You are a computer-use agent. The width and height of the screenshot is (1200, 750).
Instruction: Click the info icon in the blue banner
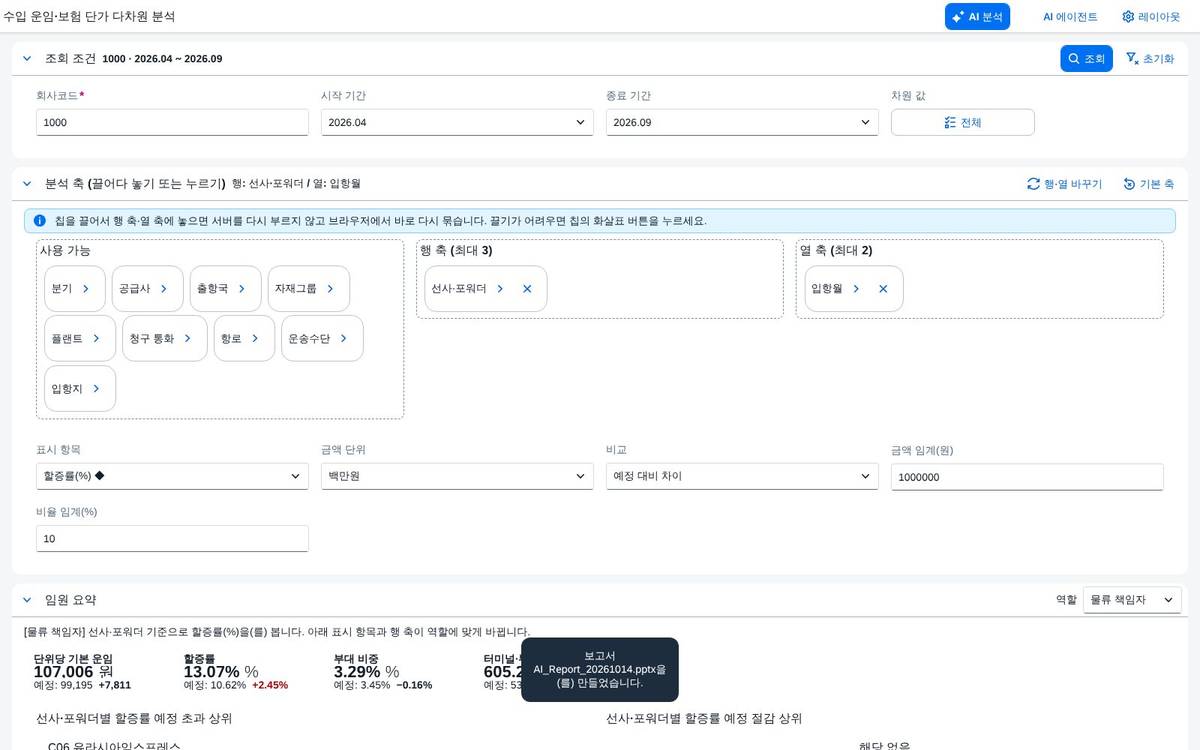pyautogui.click(x=40, y=220)
